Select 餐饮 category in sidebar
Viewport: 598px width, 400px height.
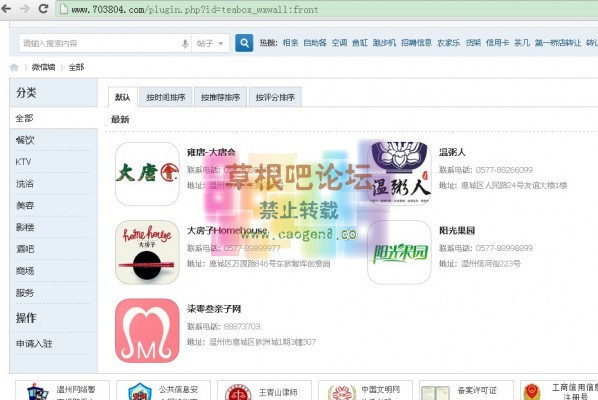coord(53,140)
